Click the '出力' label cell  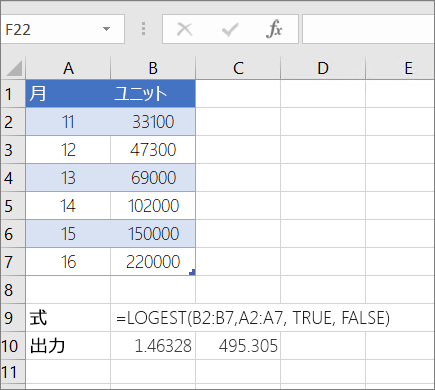tap(68, 346)
